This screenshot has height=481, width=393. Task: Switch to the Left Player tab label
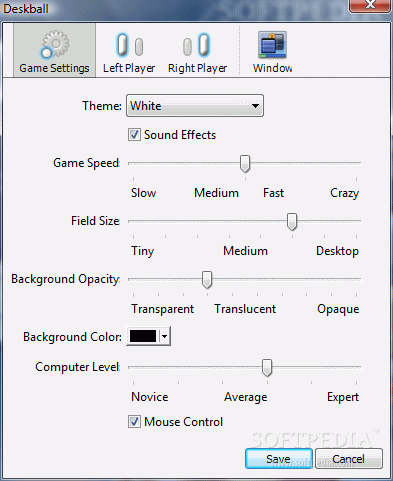pyautogui.click(x=129, y=68)
